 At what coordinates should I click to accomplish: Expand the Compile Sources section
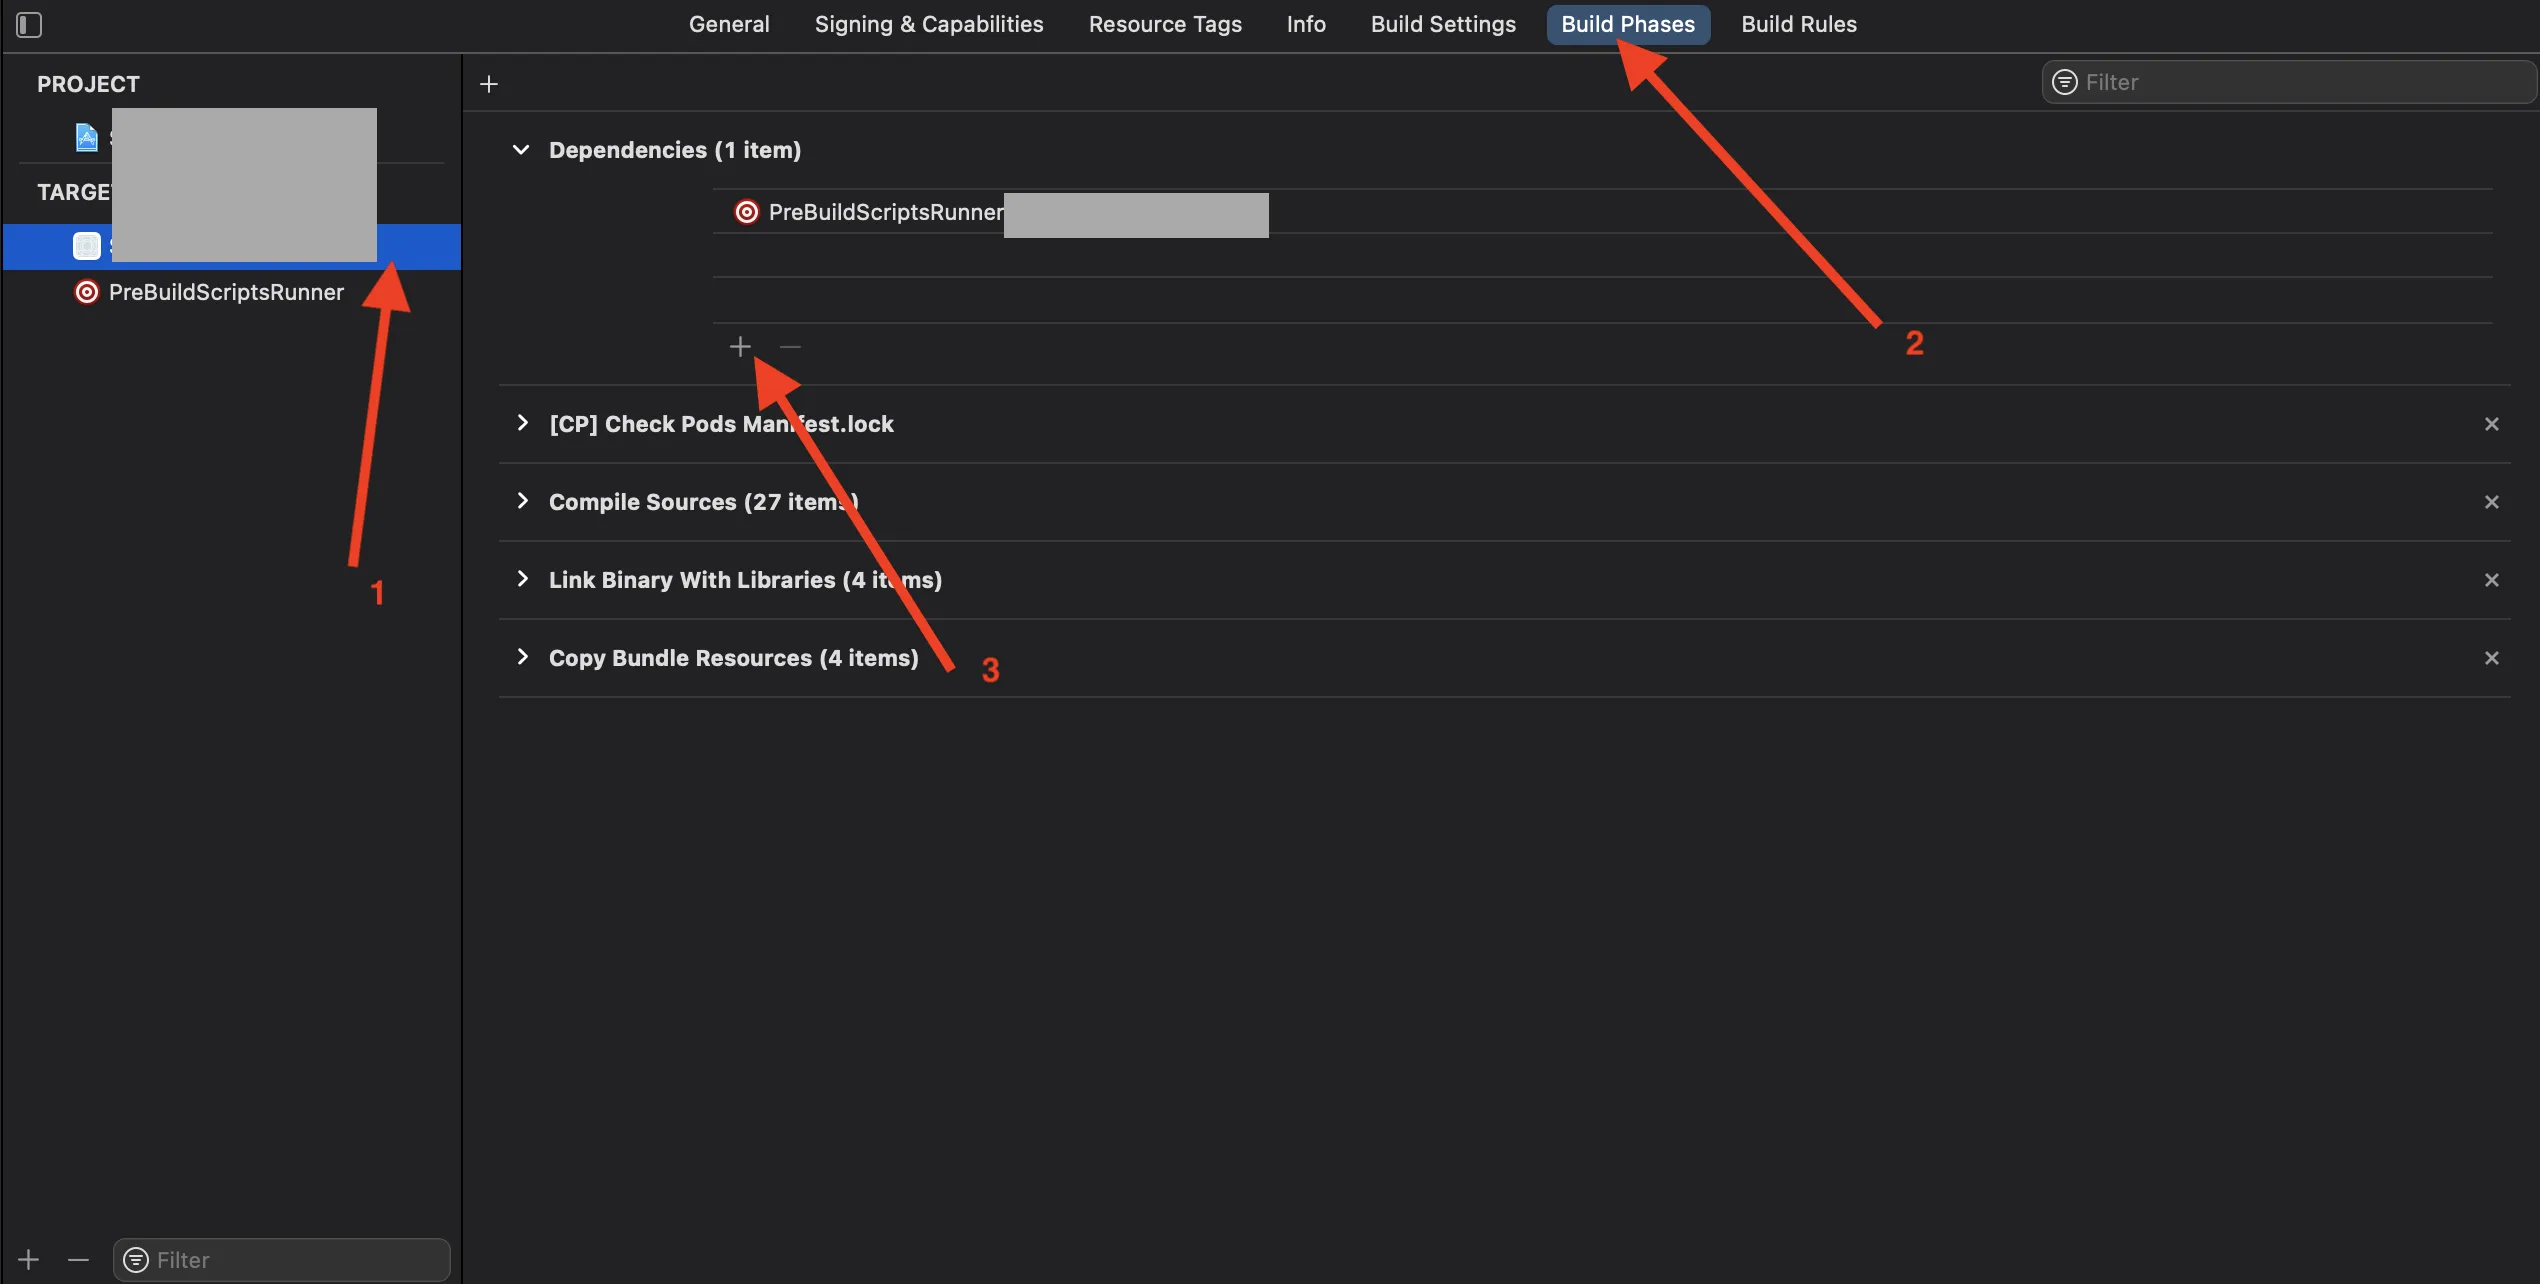click(522, 501)
